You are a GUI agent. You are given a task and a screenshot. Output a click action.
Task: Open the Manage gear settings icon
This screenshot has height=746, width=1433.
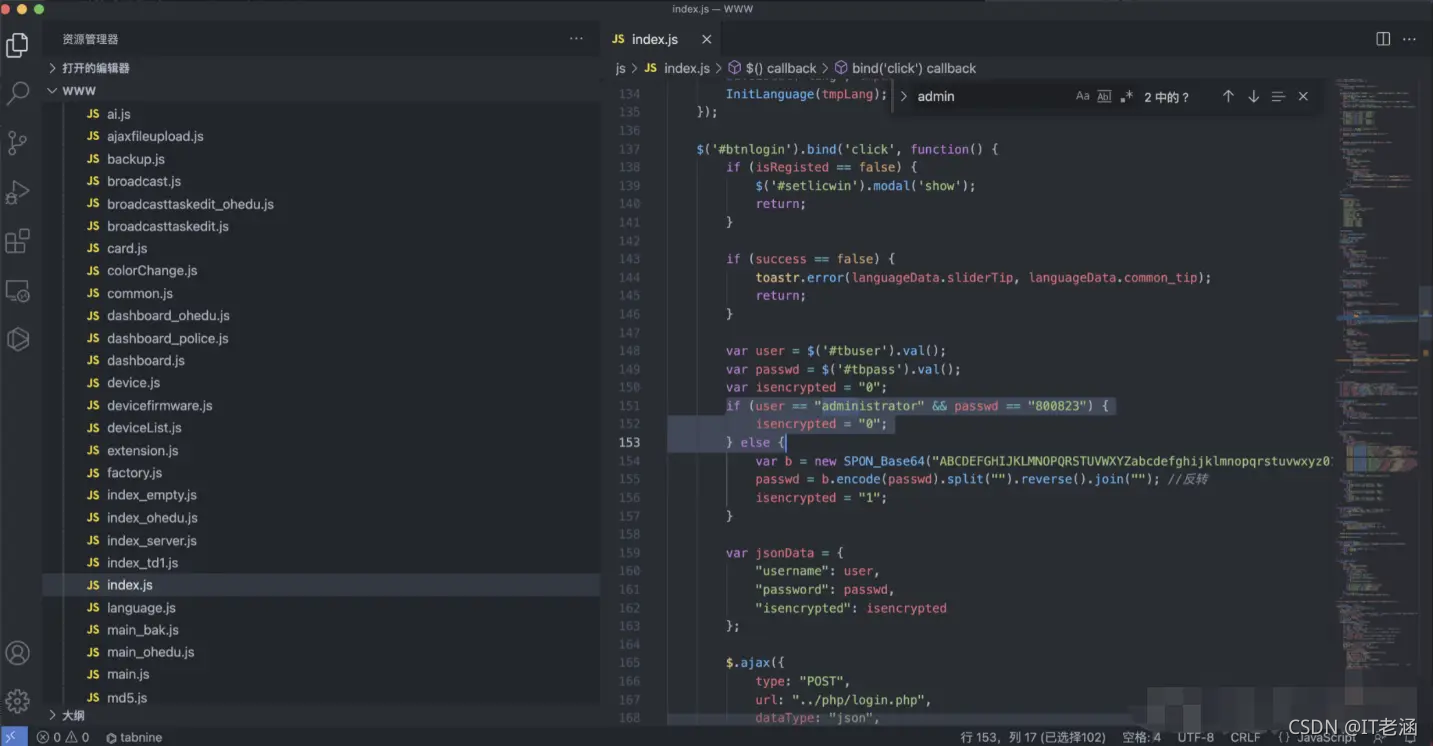[17, 701]
